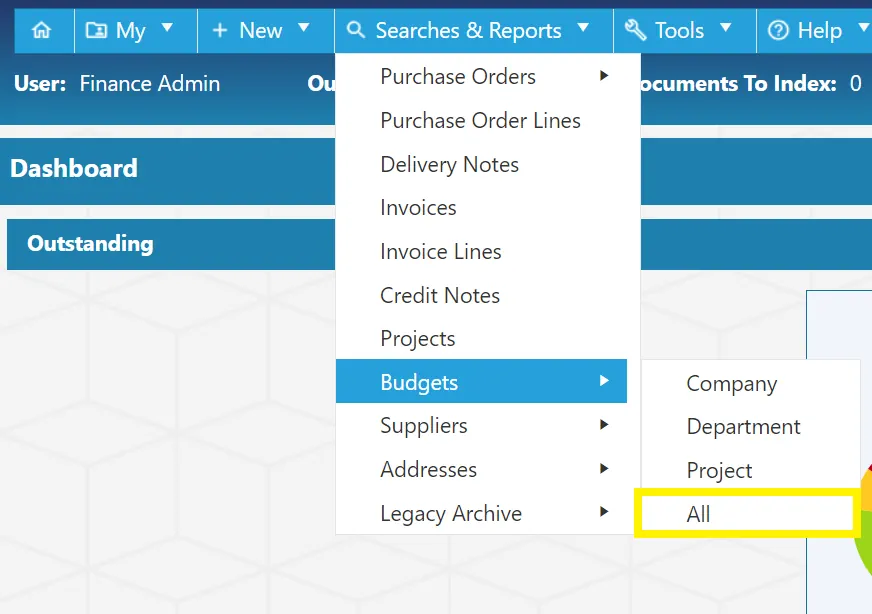Screen dimensions: 872x614
Task: Select Purchase Orders menu entry
Action: (482, 76)
